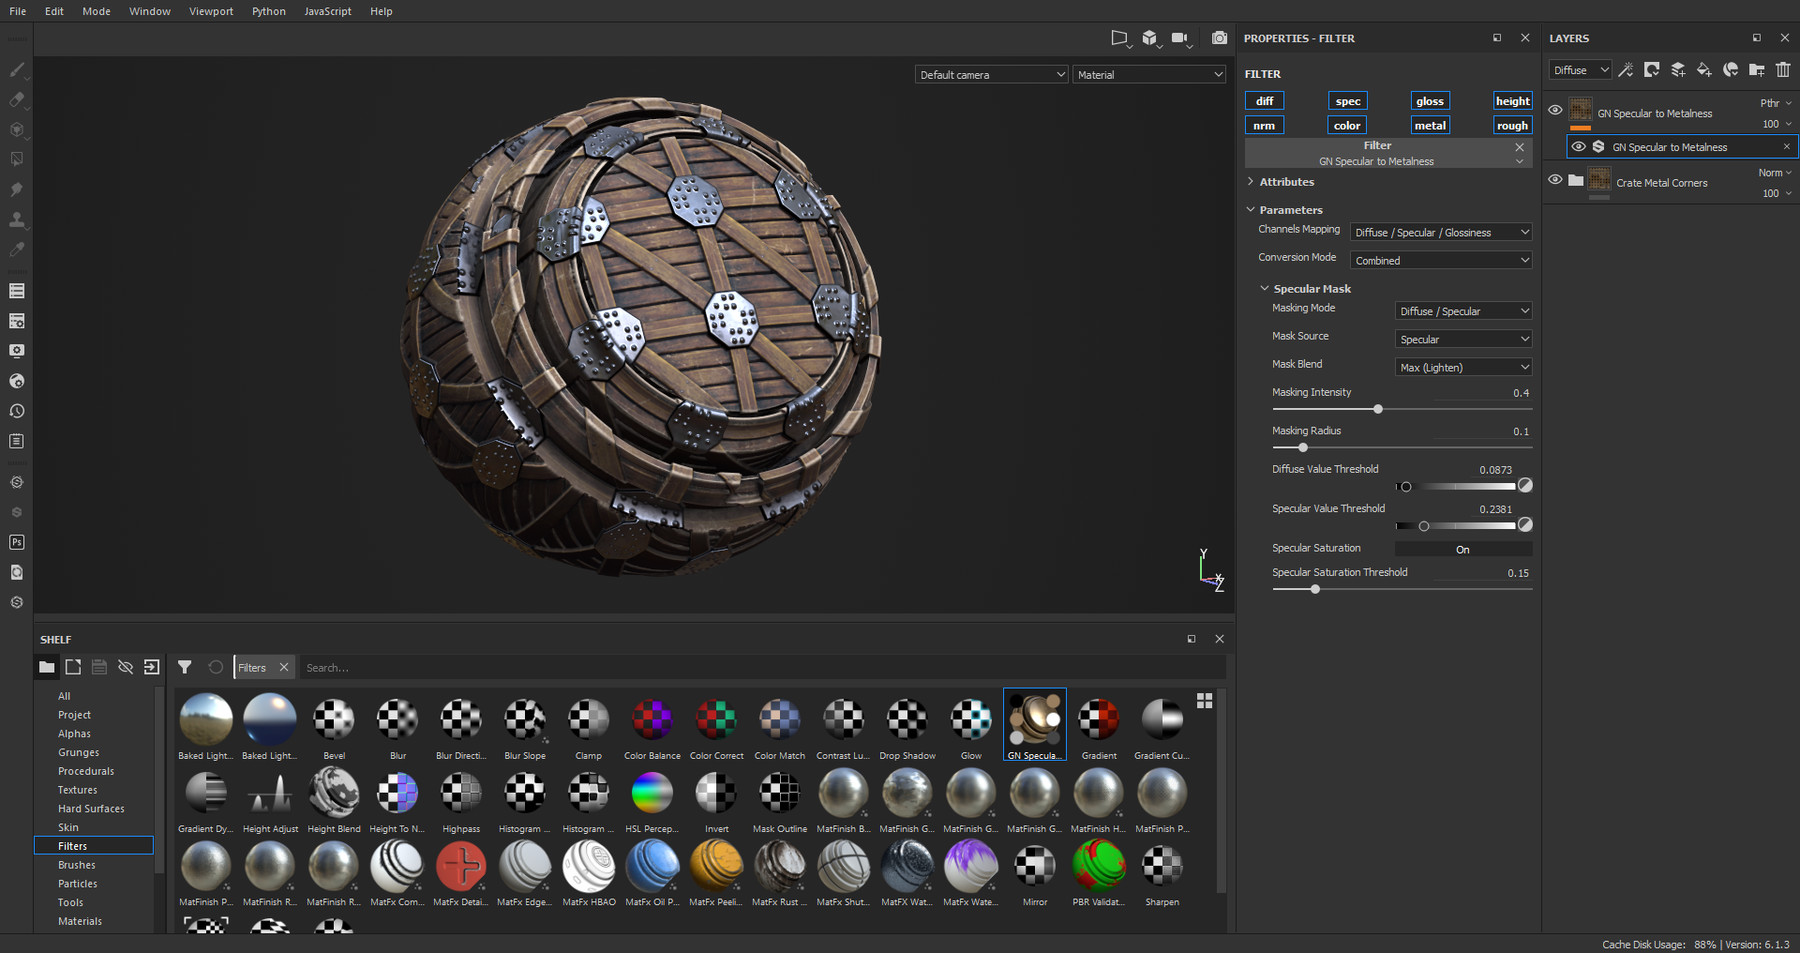The width and height of the screenshot is (1800, 953).
Task: Toggle visibility of Crate Metal Corners folder
Action: [x=1555, y=180]
